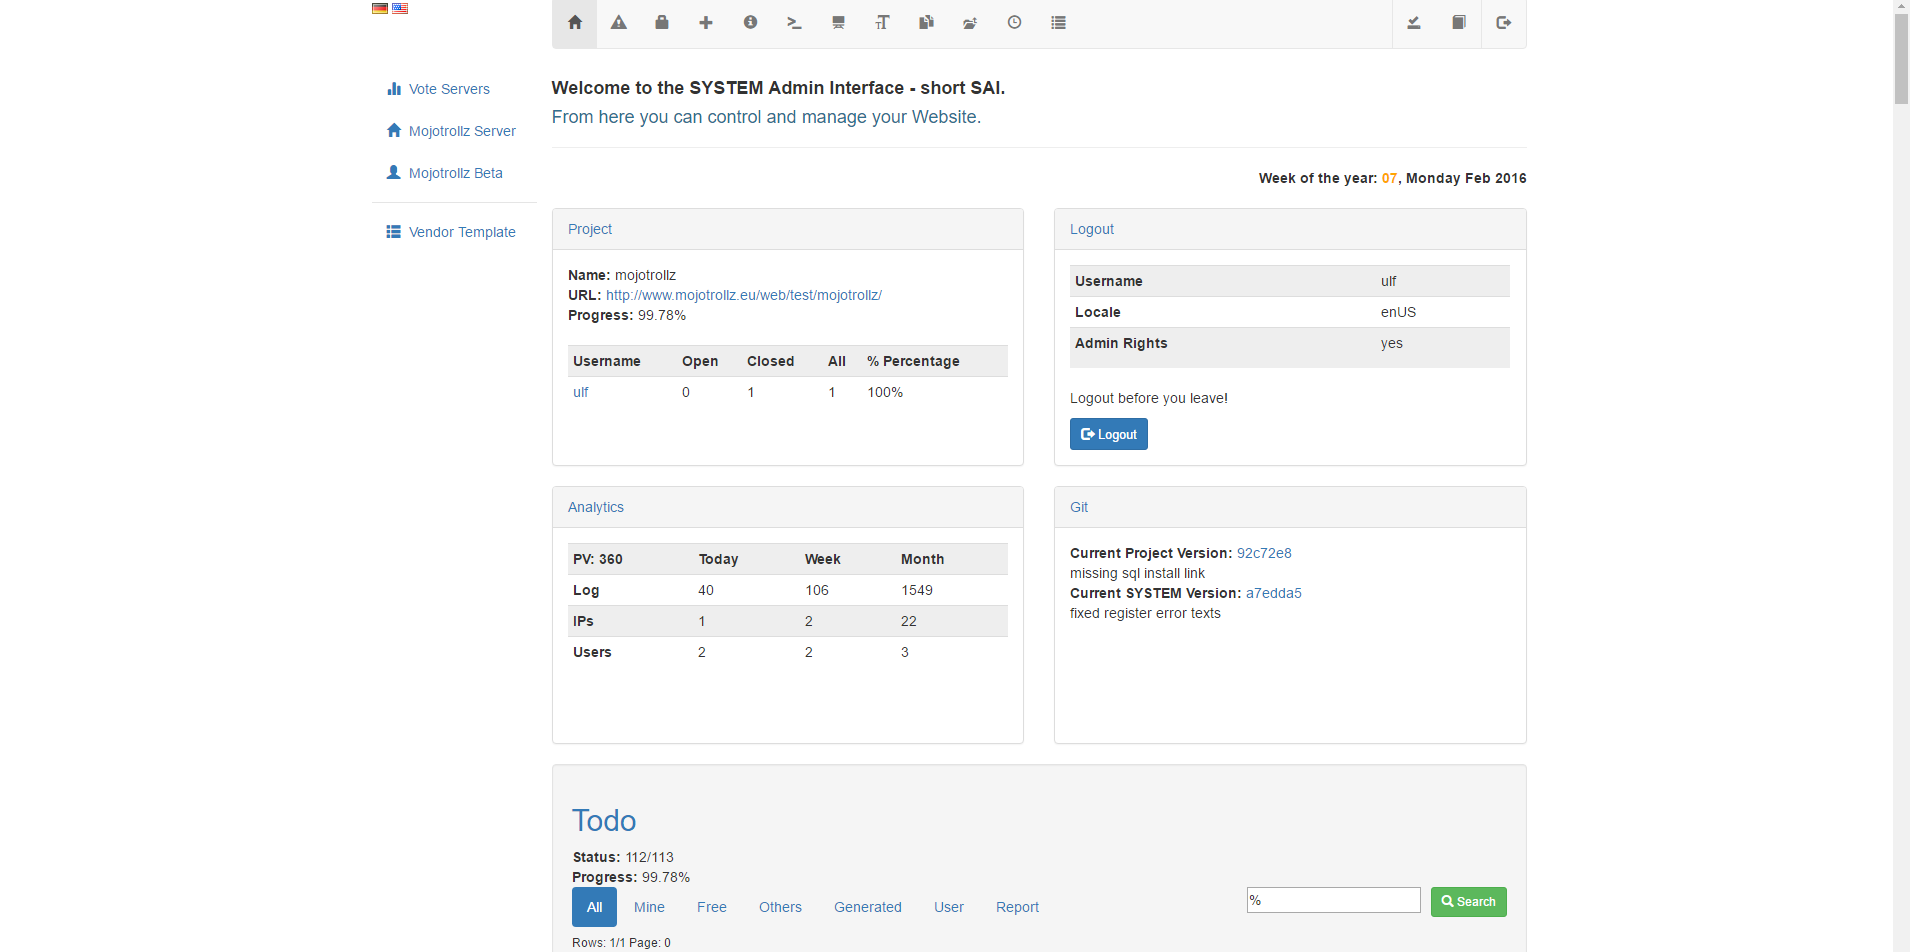Viewport: 1910px width, 952px height.
Task: Open the Report tab in Todo
Action: click(x=1017, y=907)
